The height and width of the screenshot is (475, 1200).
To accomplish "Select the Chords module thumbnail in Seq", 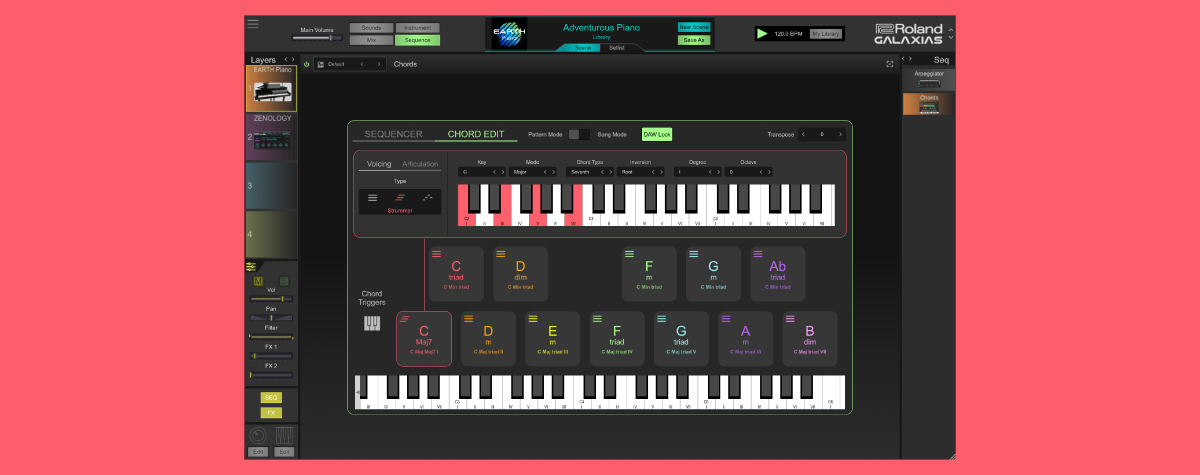I will tap(928, 104).
